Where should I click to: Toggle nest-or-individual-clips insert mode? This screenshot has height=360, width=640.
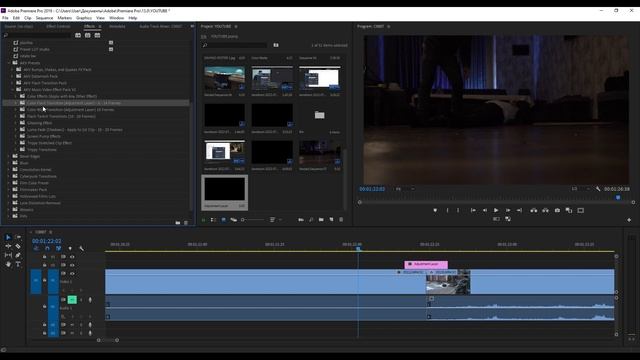tap(36, 248)
